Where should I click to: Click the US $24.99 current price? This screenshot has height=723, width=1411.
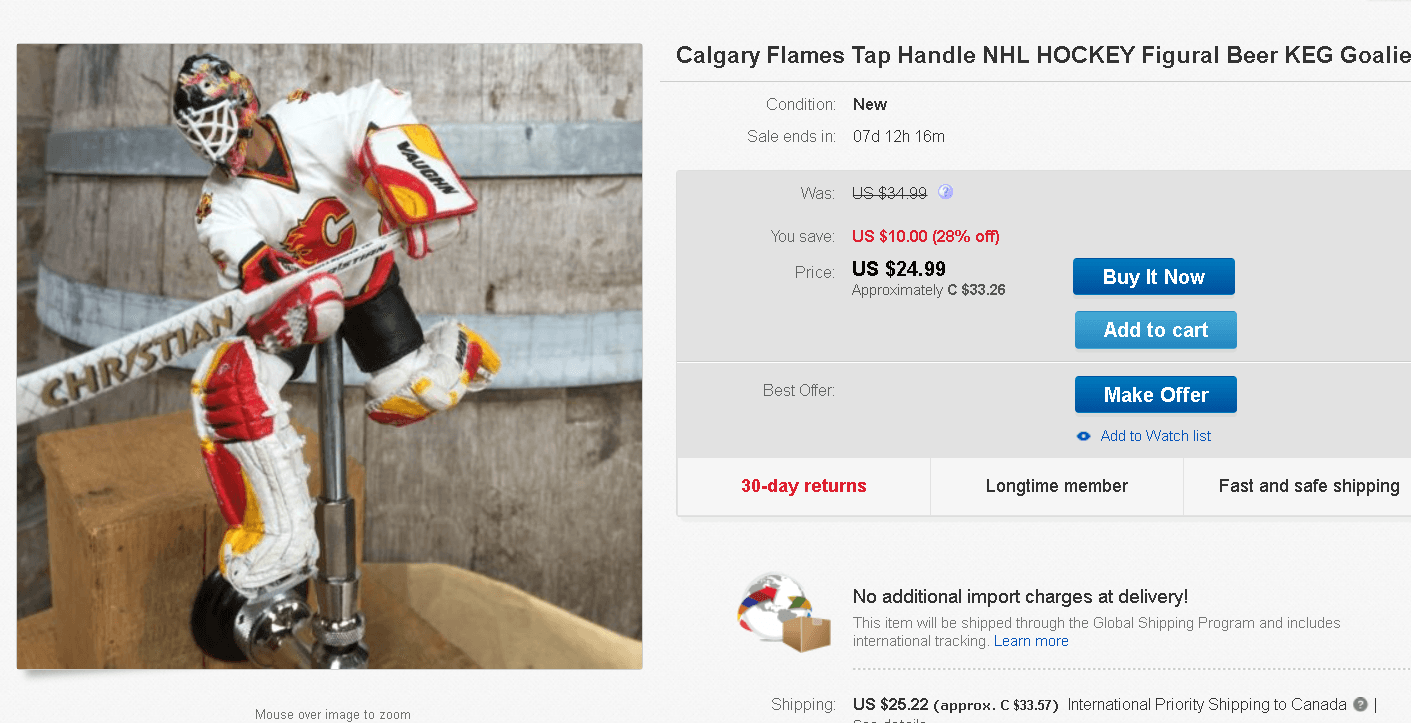[x=898, y=268]
